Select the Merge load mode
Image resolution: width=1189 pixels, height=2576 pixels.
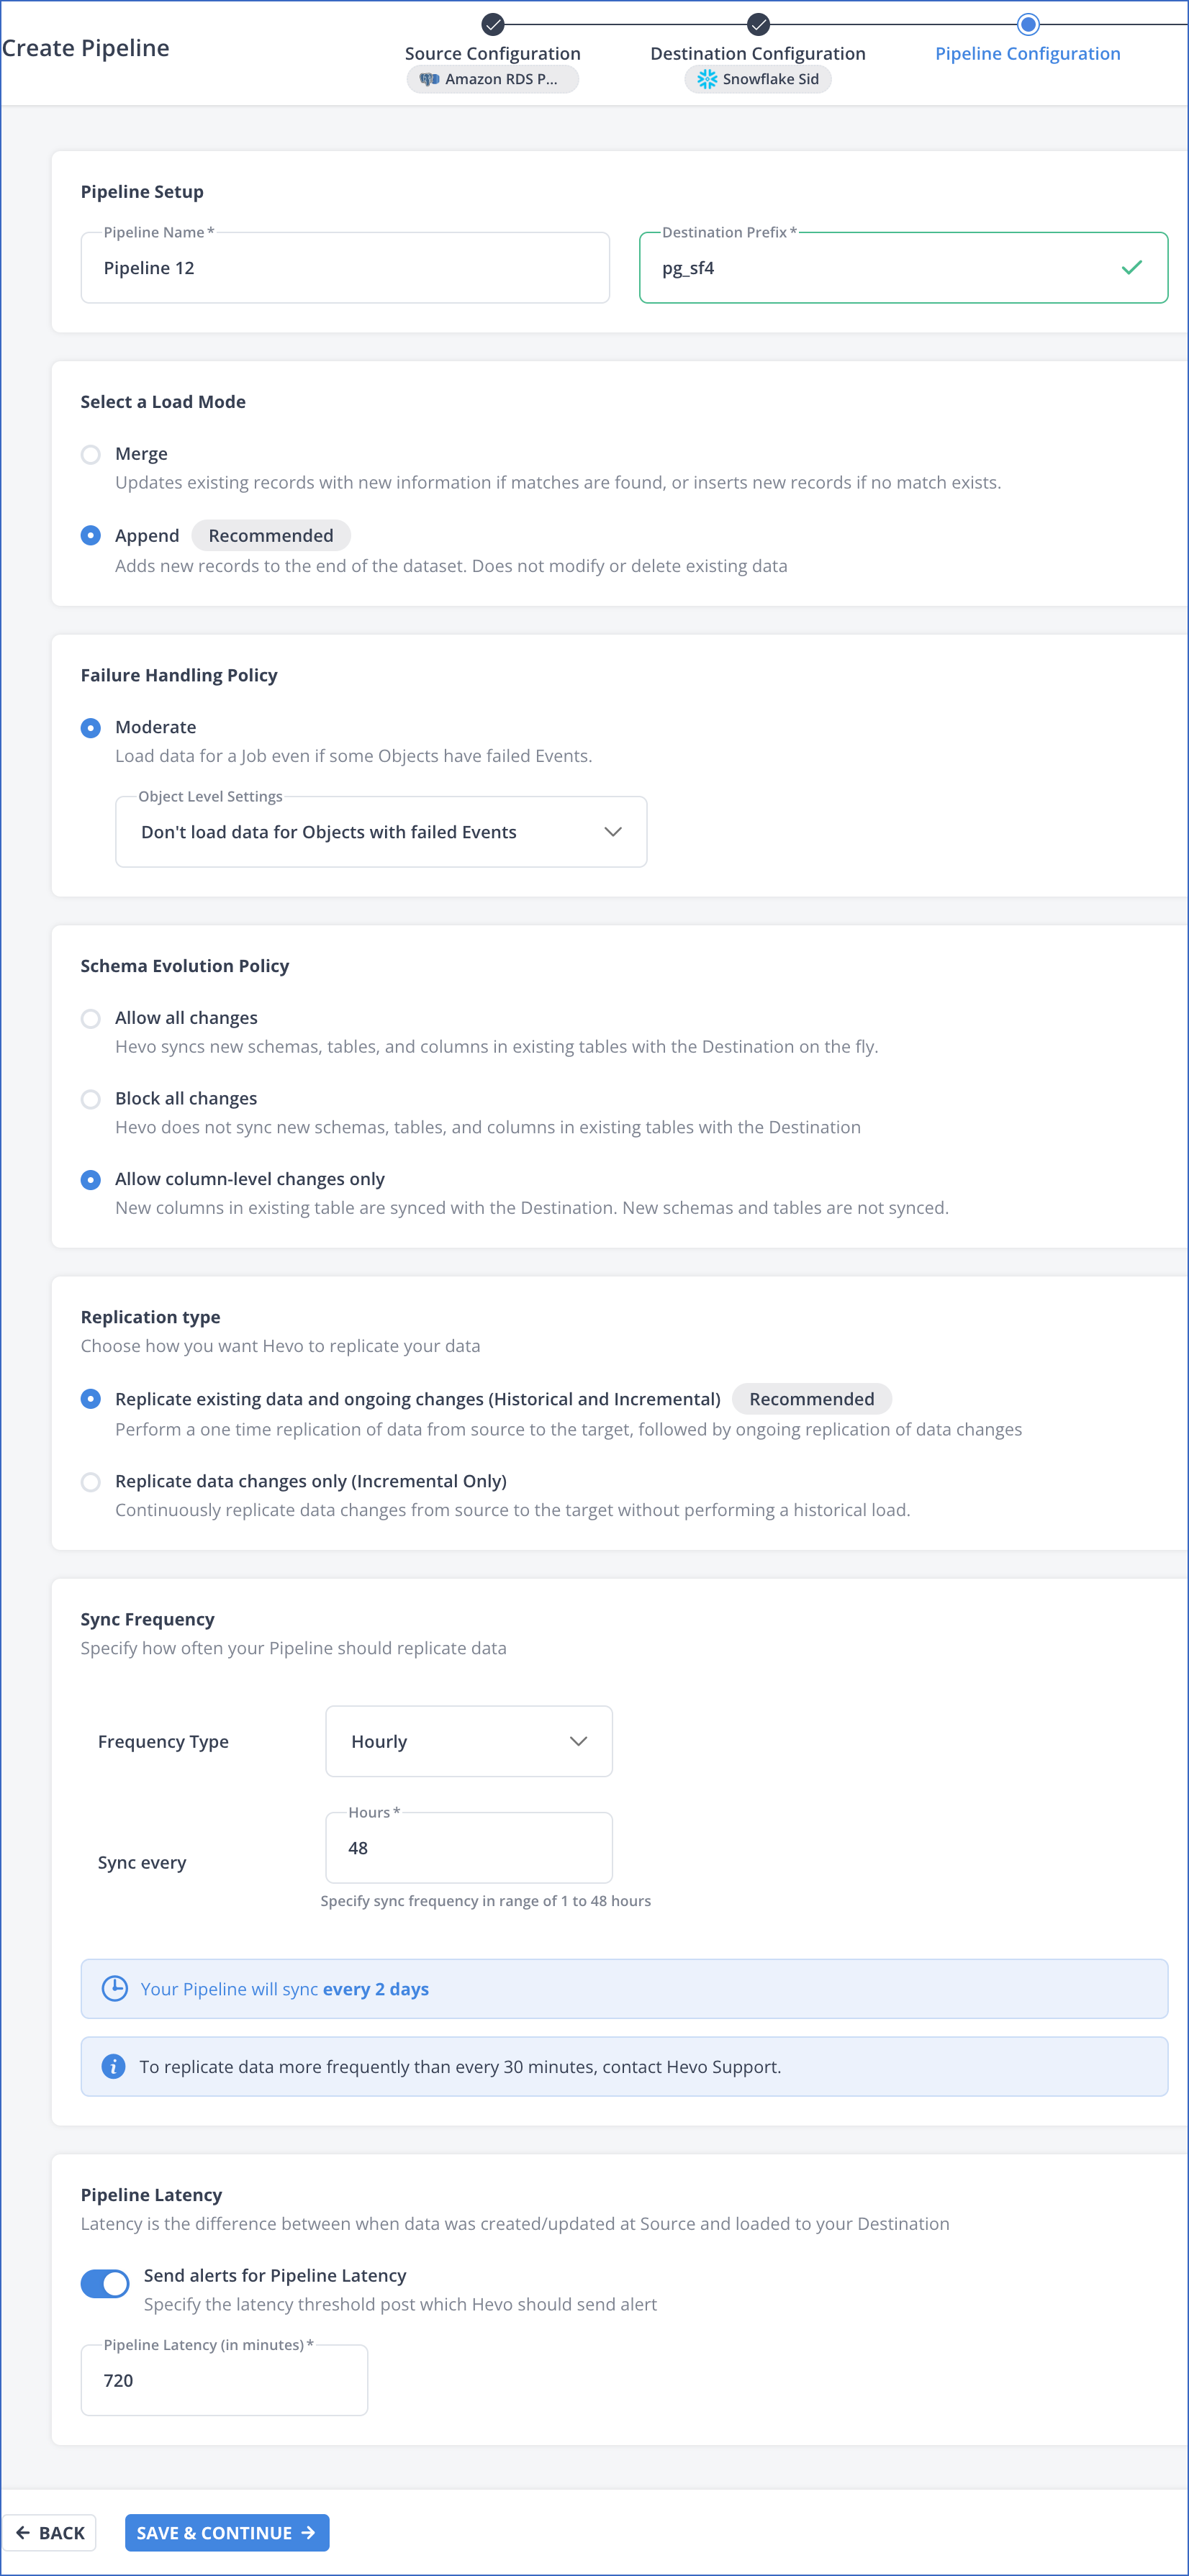[91, 454]
